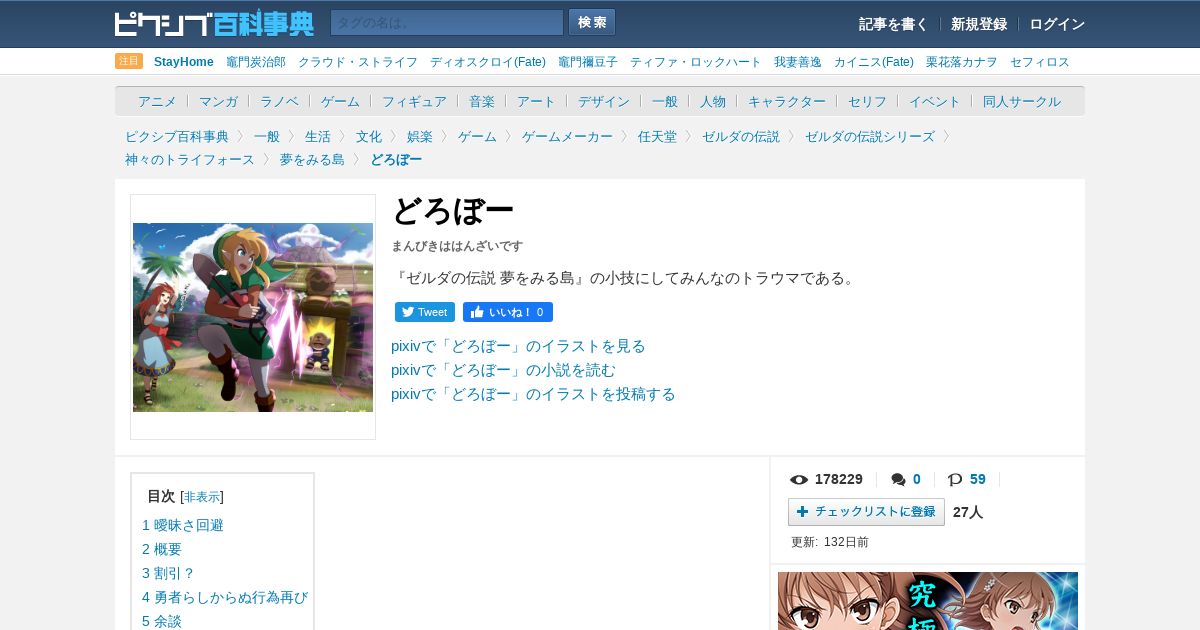
Task: Open ディオスクロイ(Fate) trending tag
Action: [488, 62]
